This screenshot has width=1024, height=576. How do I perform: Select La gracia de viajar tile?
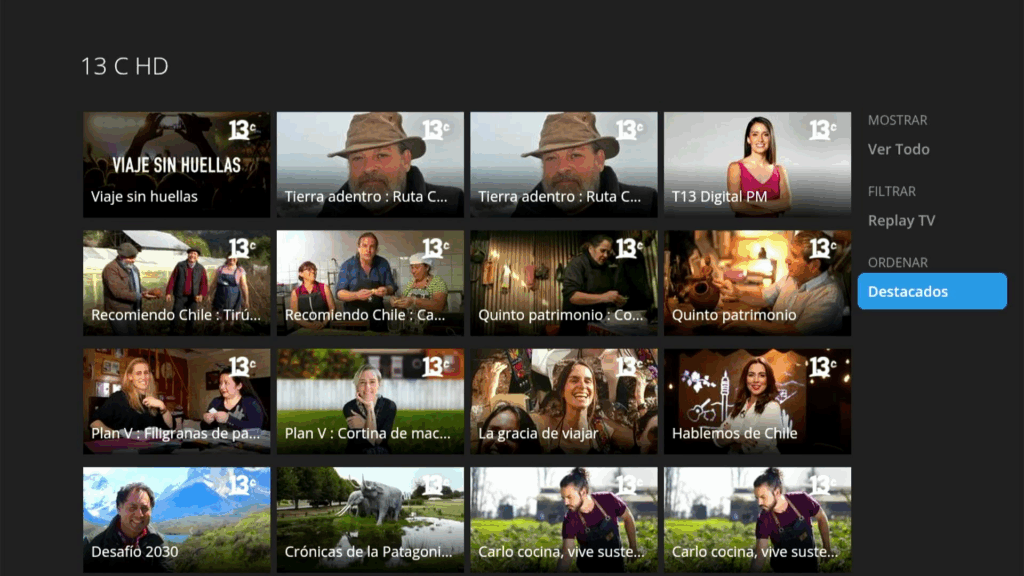click(564, 401)
